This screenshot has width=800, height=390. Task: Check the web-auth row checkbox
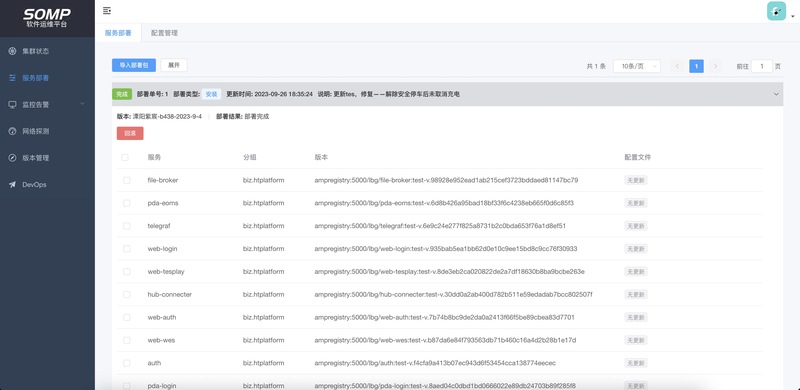click(x=127, y=317)
